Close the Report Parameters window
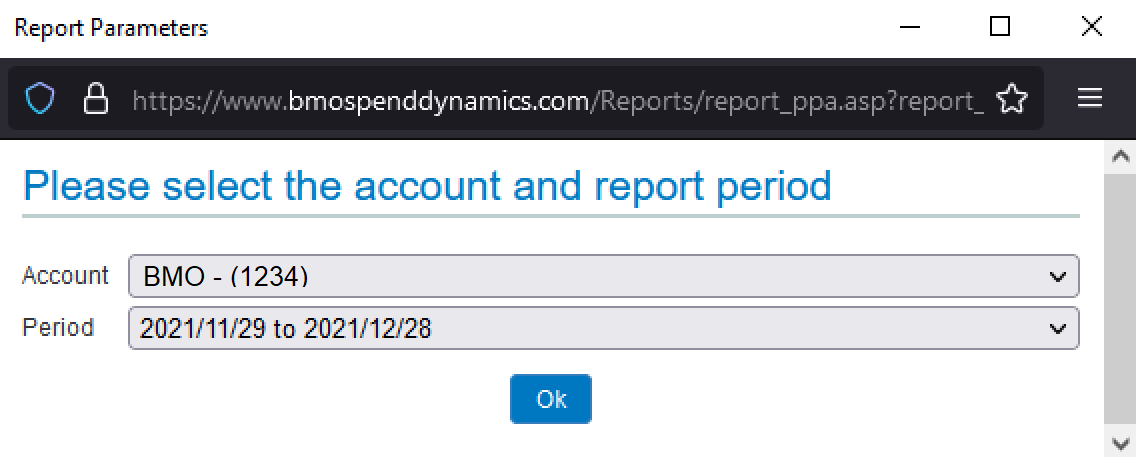The image size is (1136, 457). click(1091, 28)
